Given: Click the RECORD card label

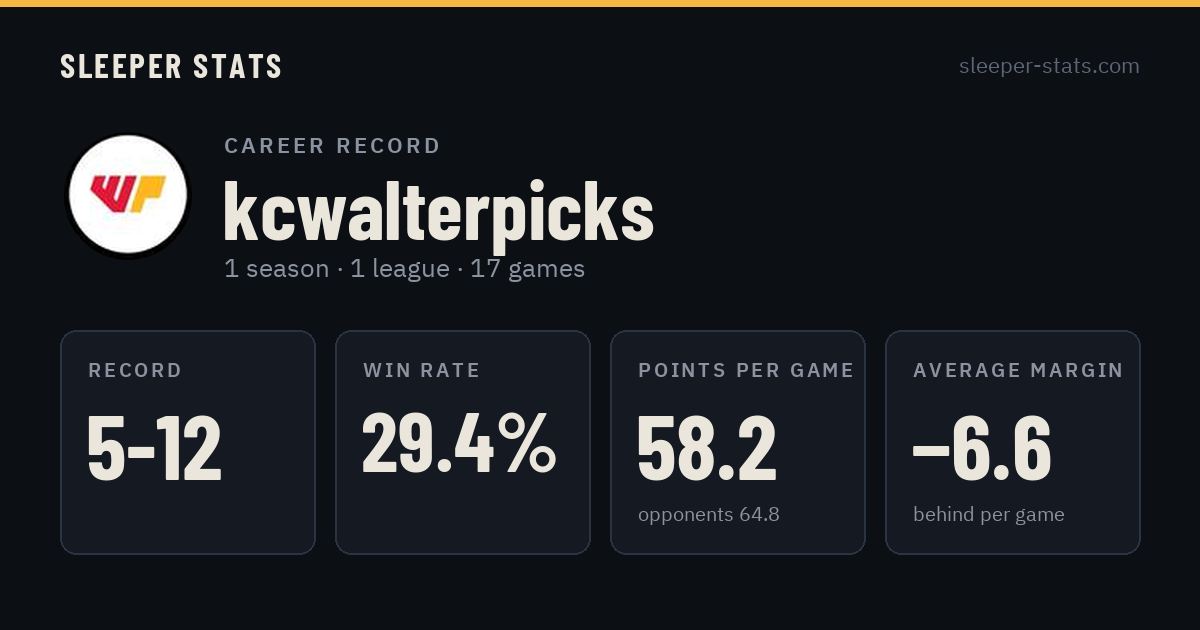Looking at the screenshot, I should tap(135, 371).
